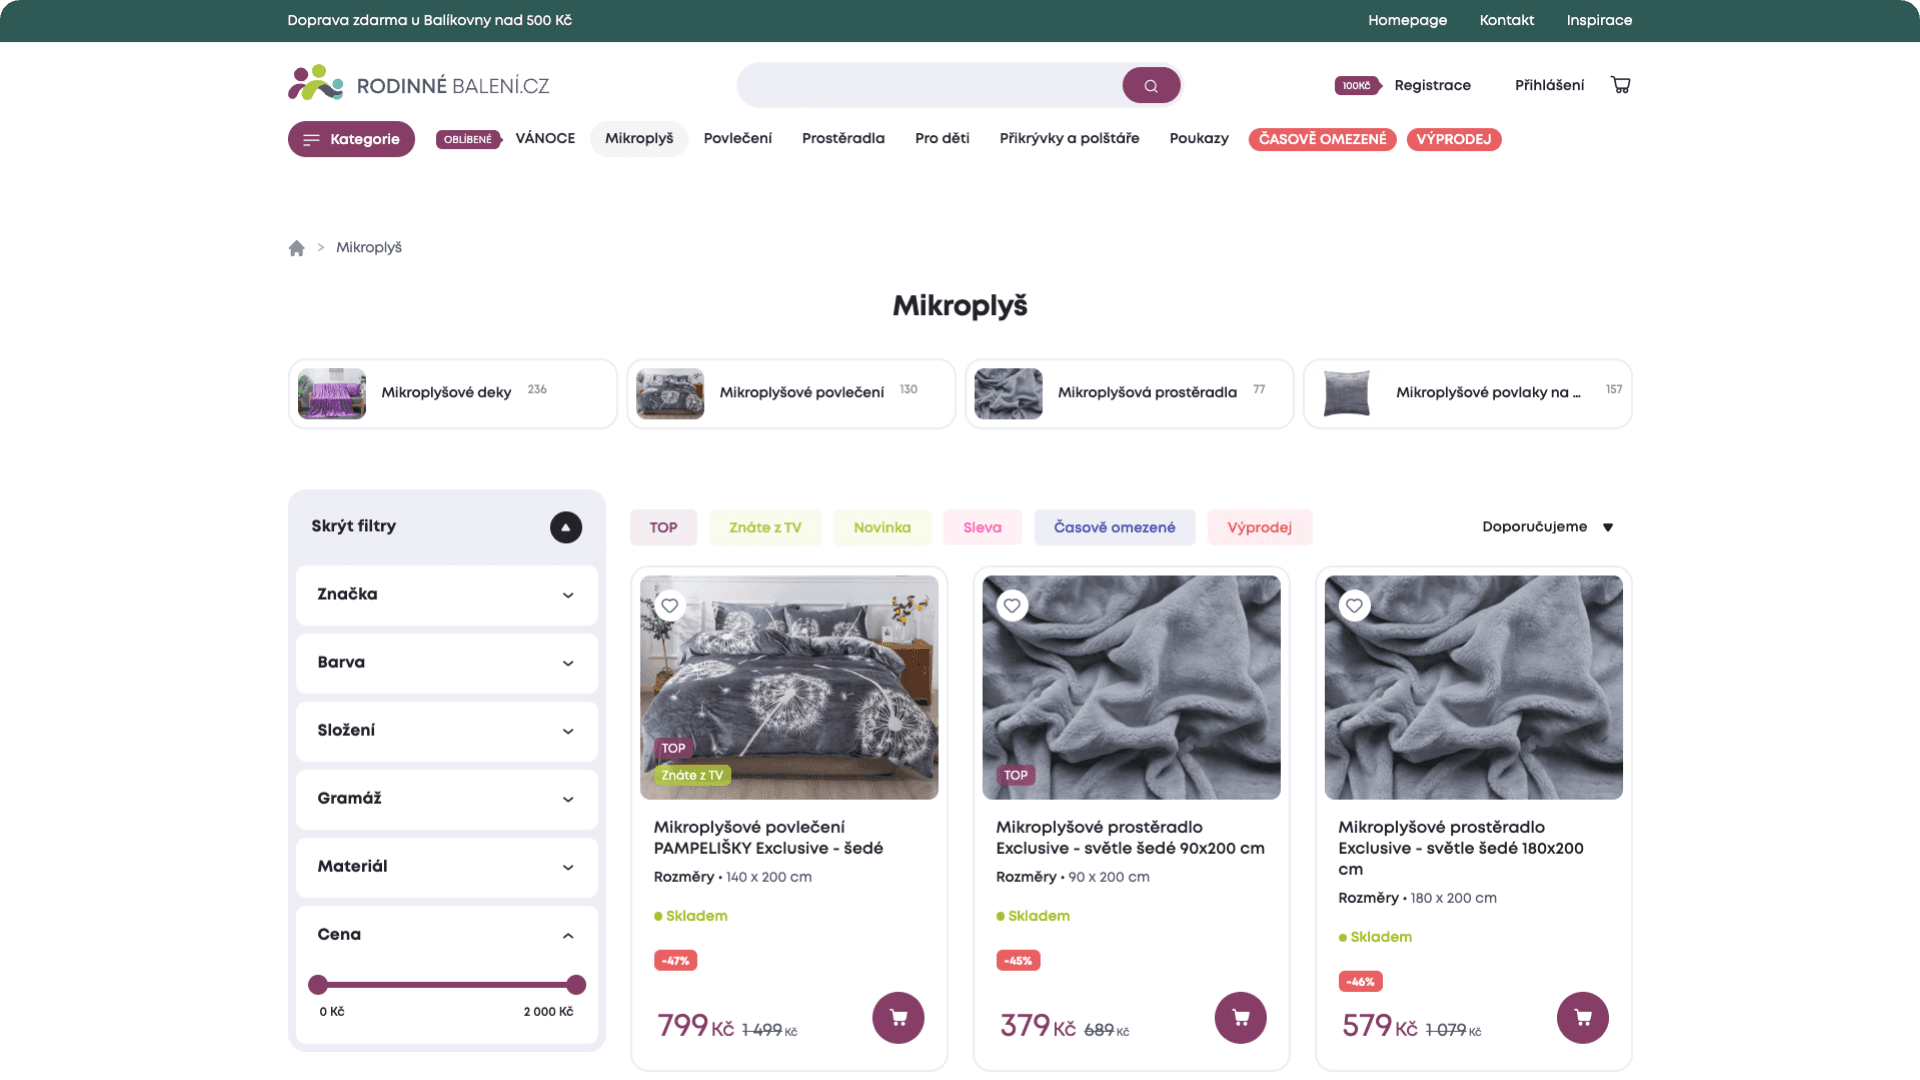
Task: Toggle the Novinka filter tag
Action: [x=881, y=527]
